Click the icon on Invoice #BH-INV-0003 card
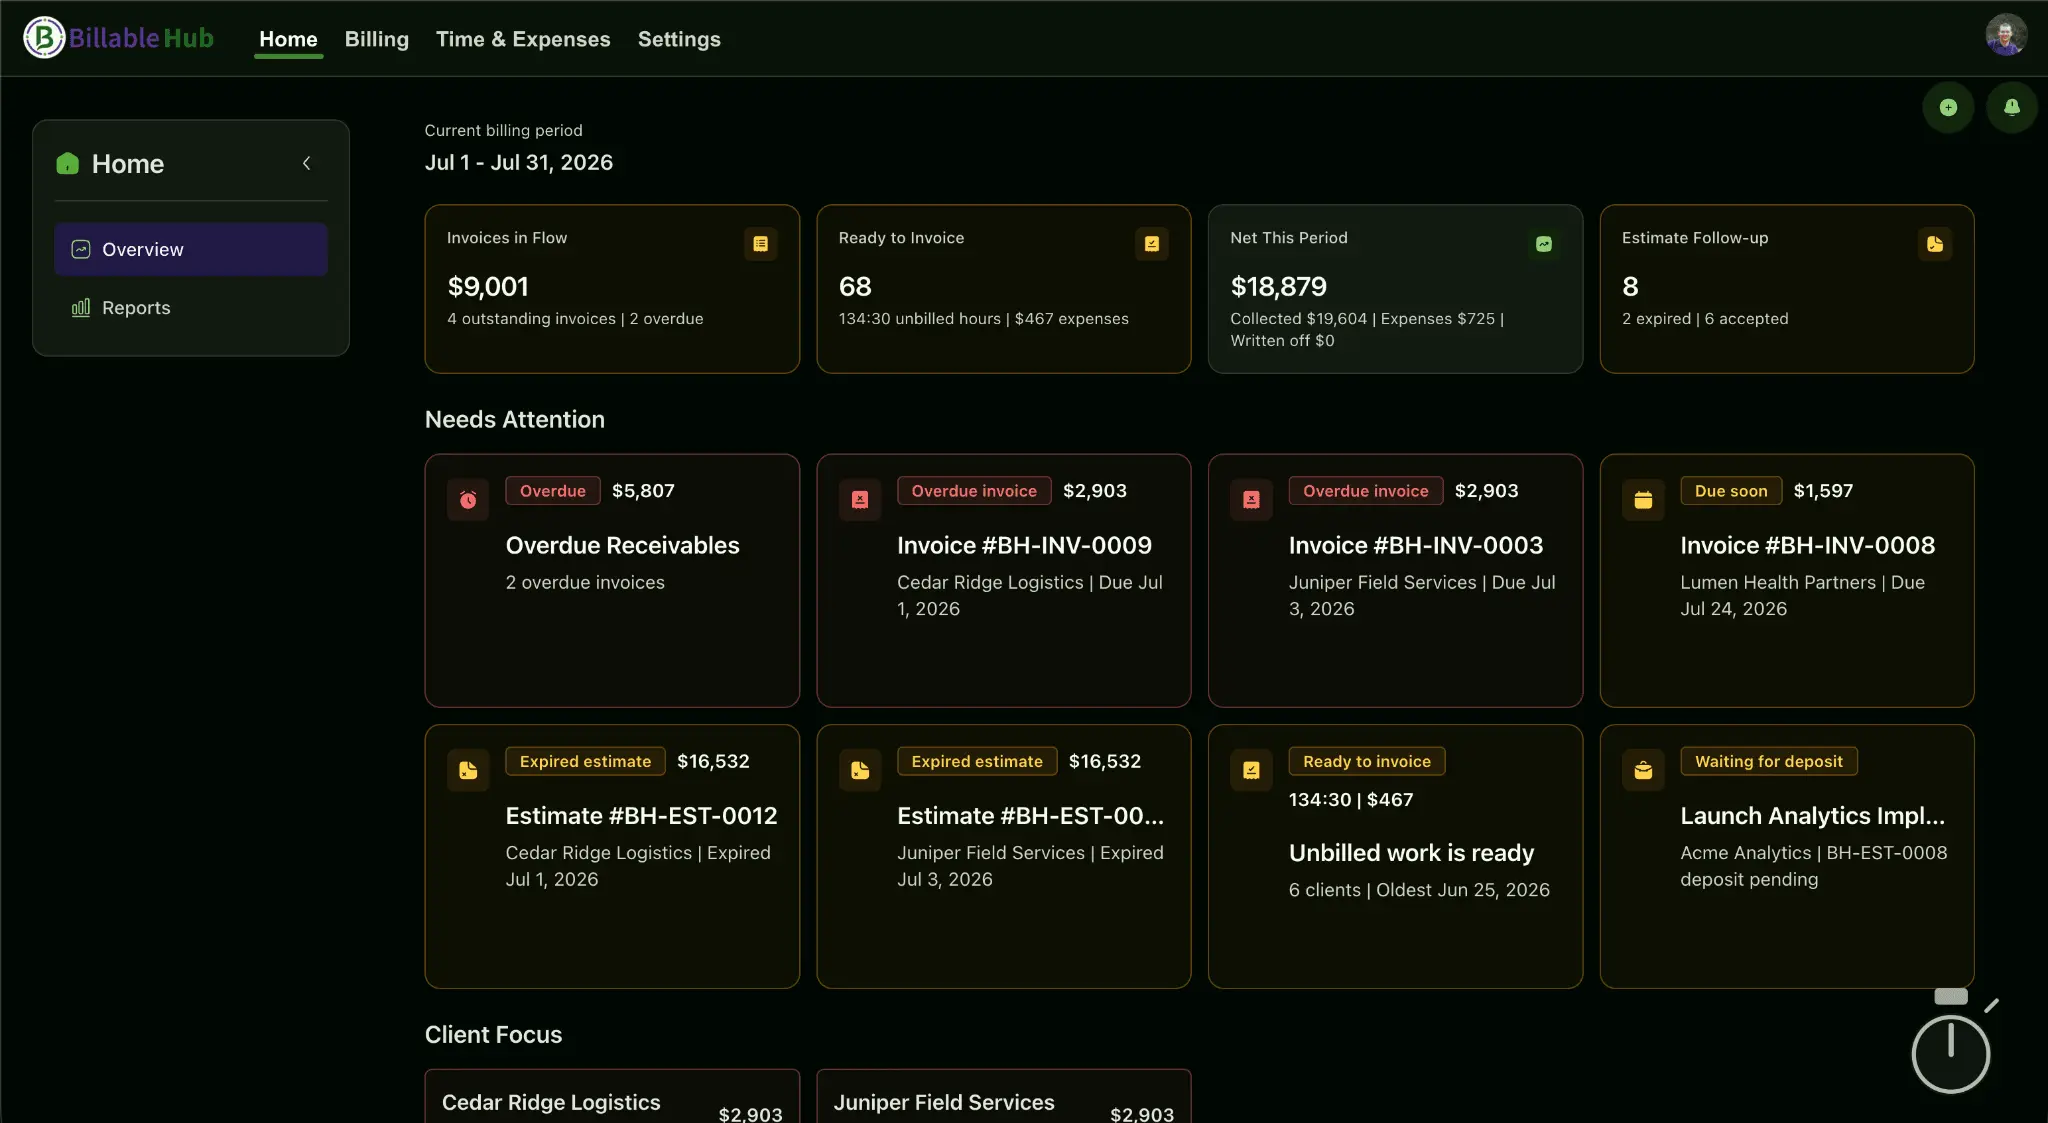Screen dimensions: 2048x1123 tap(1251, 500)
